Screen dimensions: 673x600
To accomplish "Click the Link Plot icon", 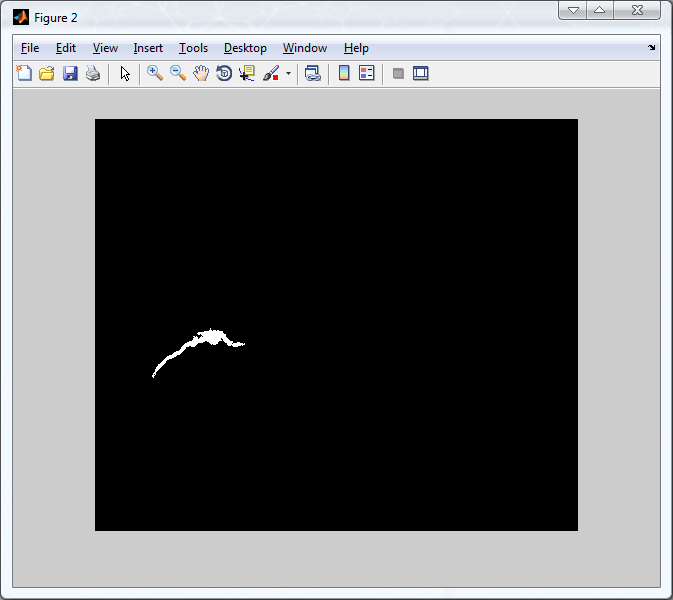I will coord(313,73).
